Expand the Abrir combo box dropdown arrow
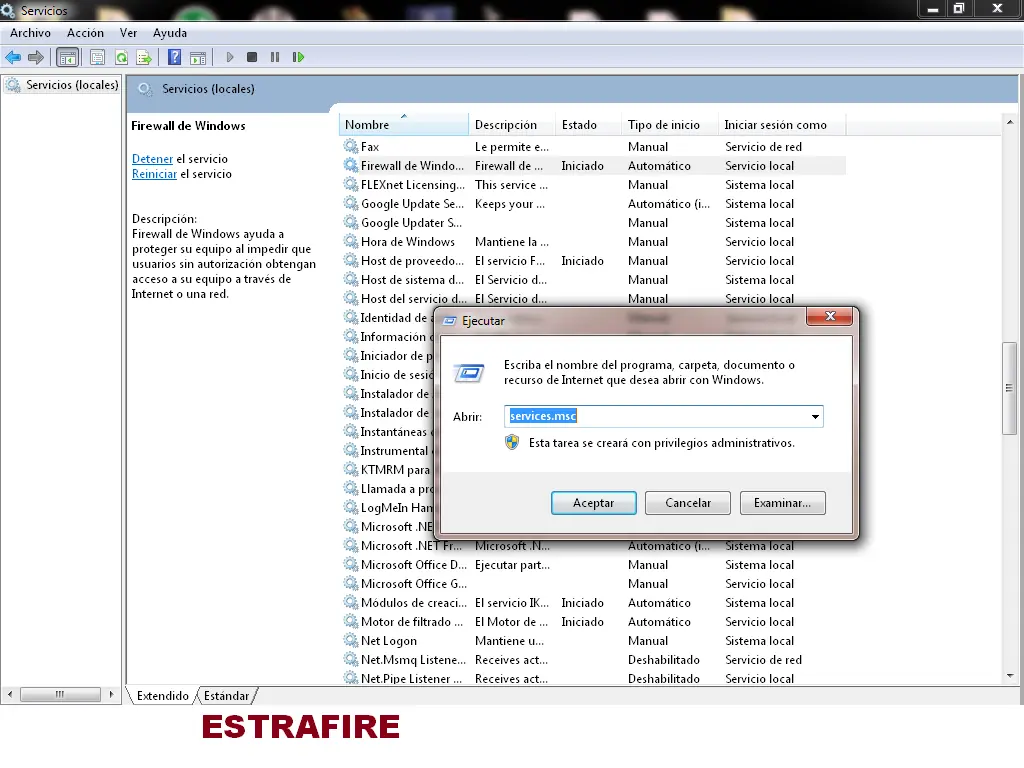Screen dimensions: 1024x768 815,417
